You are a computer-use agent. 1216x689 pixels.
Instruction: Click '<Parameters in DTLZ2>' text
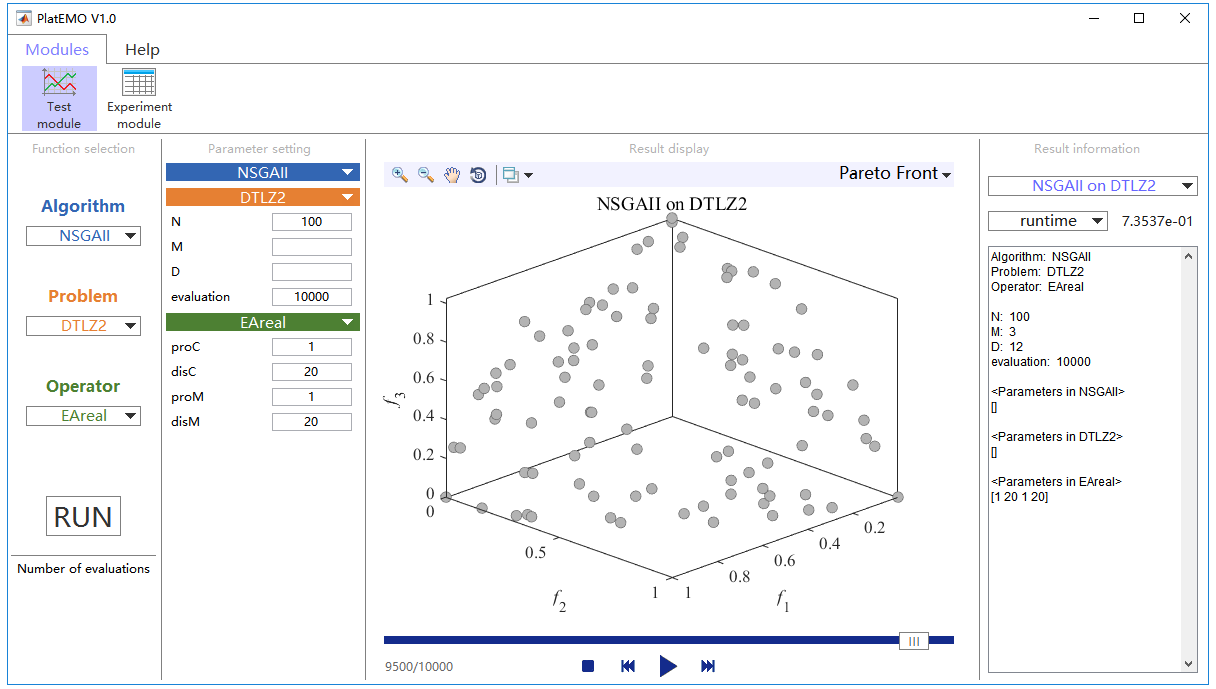pyautogui.click(x=1057, y=437)
